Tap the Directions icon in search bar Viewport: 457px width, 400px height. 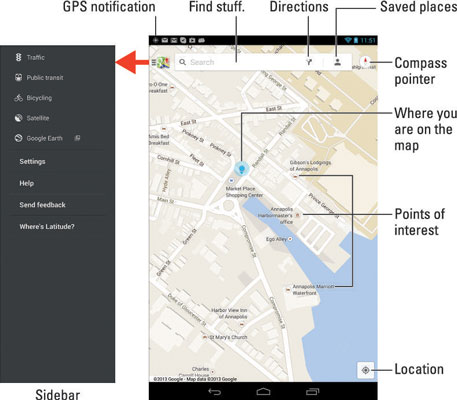point(309,62)
